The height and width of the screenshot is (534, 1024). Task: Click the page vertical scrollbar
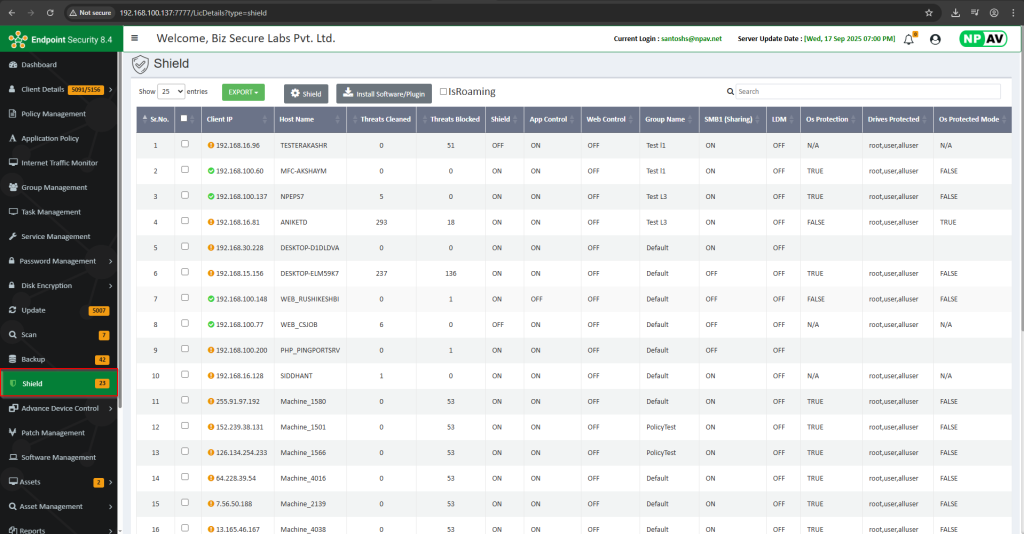click(x=1019, y=200)
